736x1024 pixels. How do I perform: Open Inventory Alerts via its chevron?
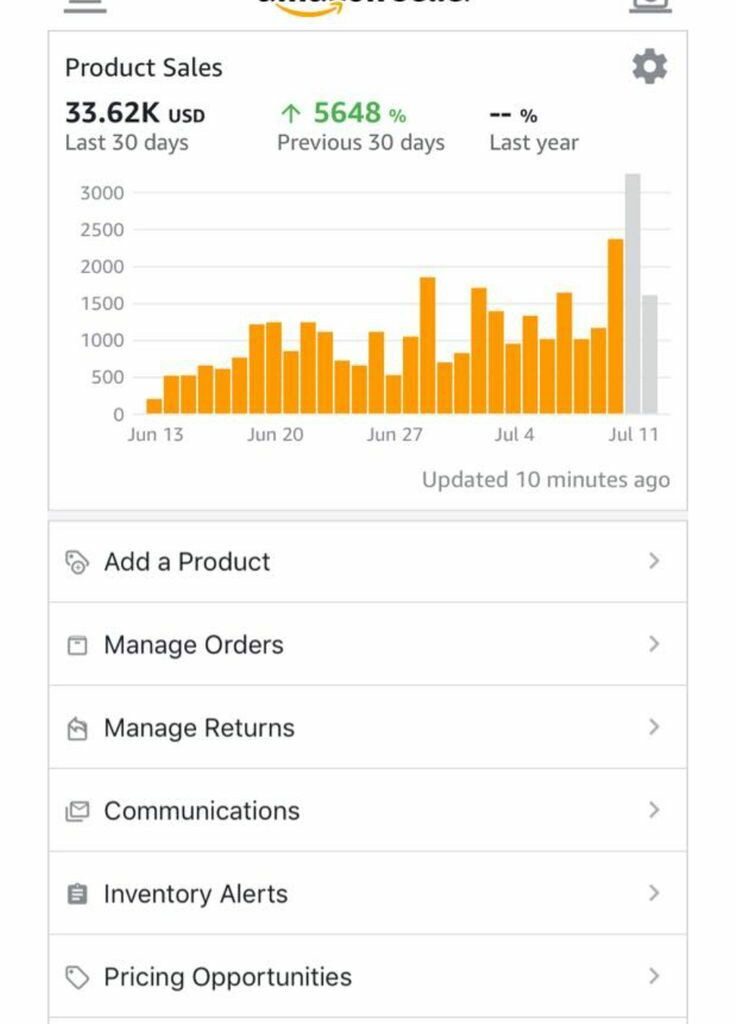click(654, 893)
